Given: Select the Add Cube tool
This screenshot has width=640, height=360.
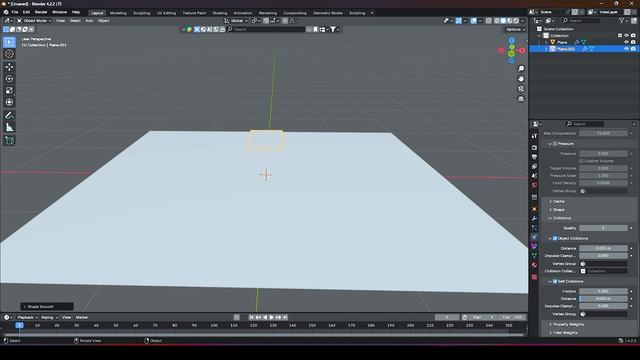Looking at the screenshot, I should point(9,140).
